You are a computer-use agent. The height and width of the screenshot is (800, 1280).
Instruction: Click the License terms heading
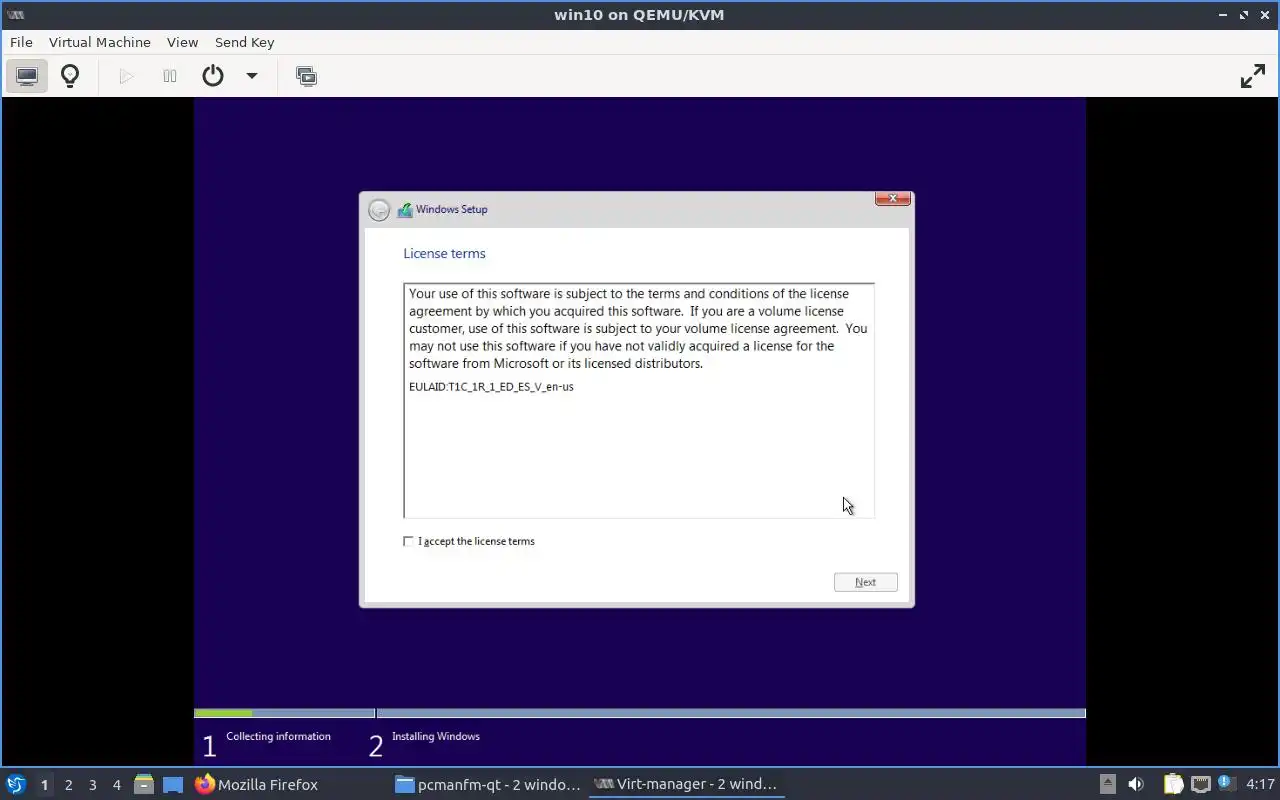pyautogui.click(x=444, y=254)
